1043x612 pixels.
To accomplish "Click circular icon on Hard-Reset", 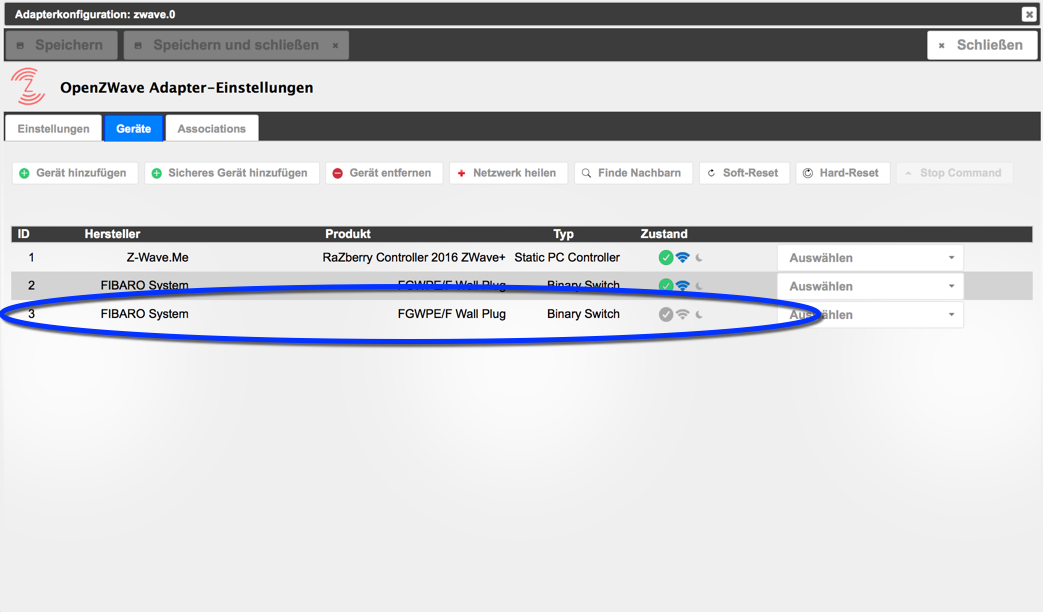I will point(808,173).
